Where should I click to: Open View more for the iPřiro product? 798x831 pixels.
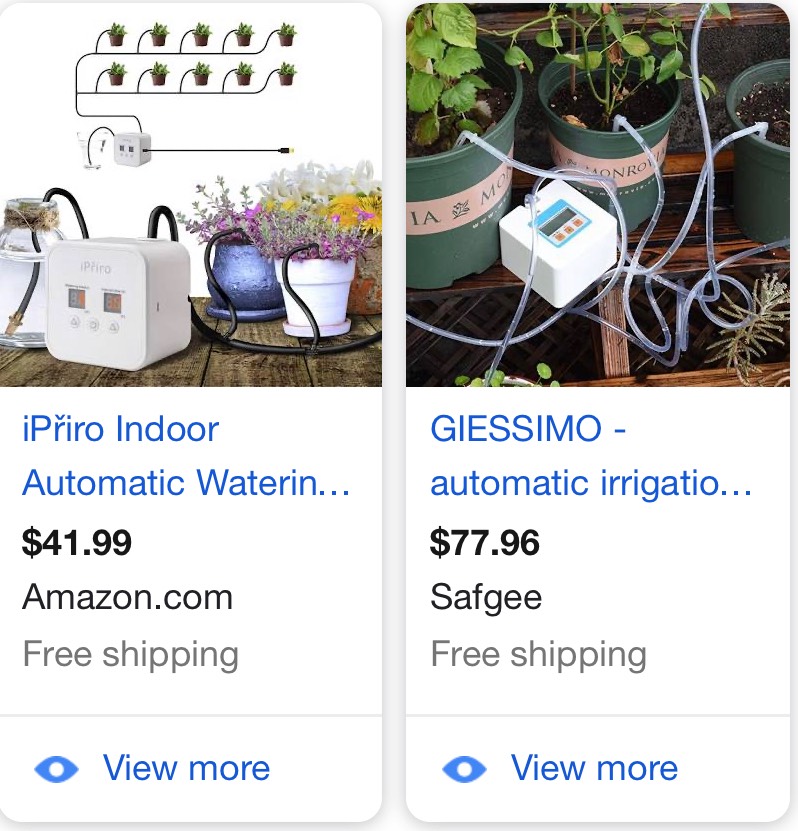(x=186, y=767)
